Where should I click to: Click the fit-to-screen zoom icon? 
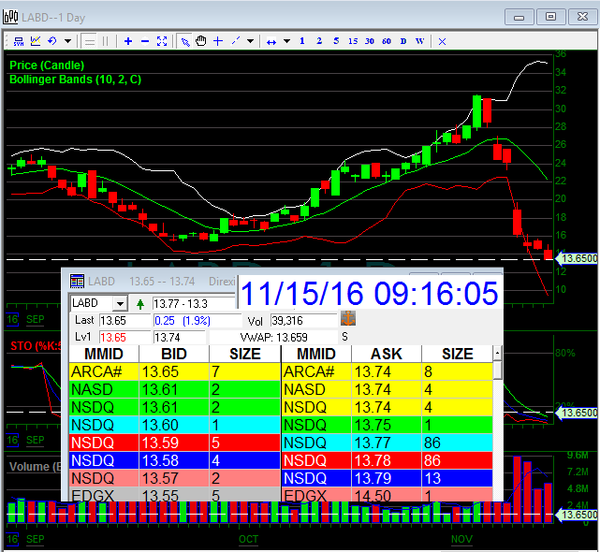(163, 41)
